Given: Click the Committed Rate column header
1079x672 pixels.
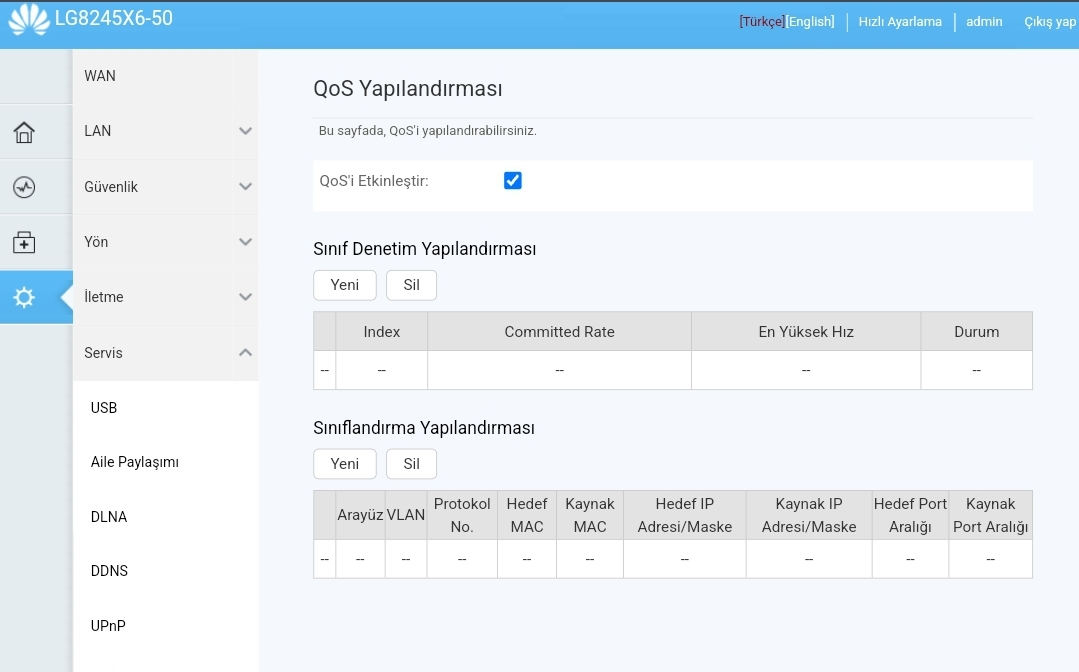Looking at the screenshot, I should [559, 332].
